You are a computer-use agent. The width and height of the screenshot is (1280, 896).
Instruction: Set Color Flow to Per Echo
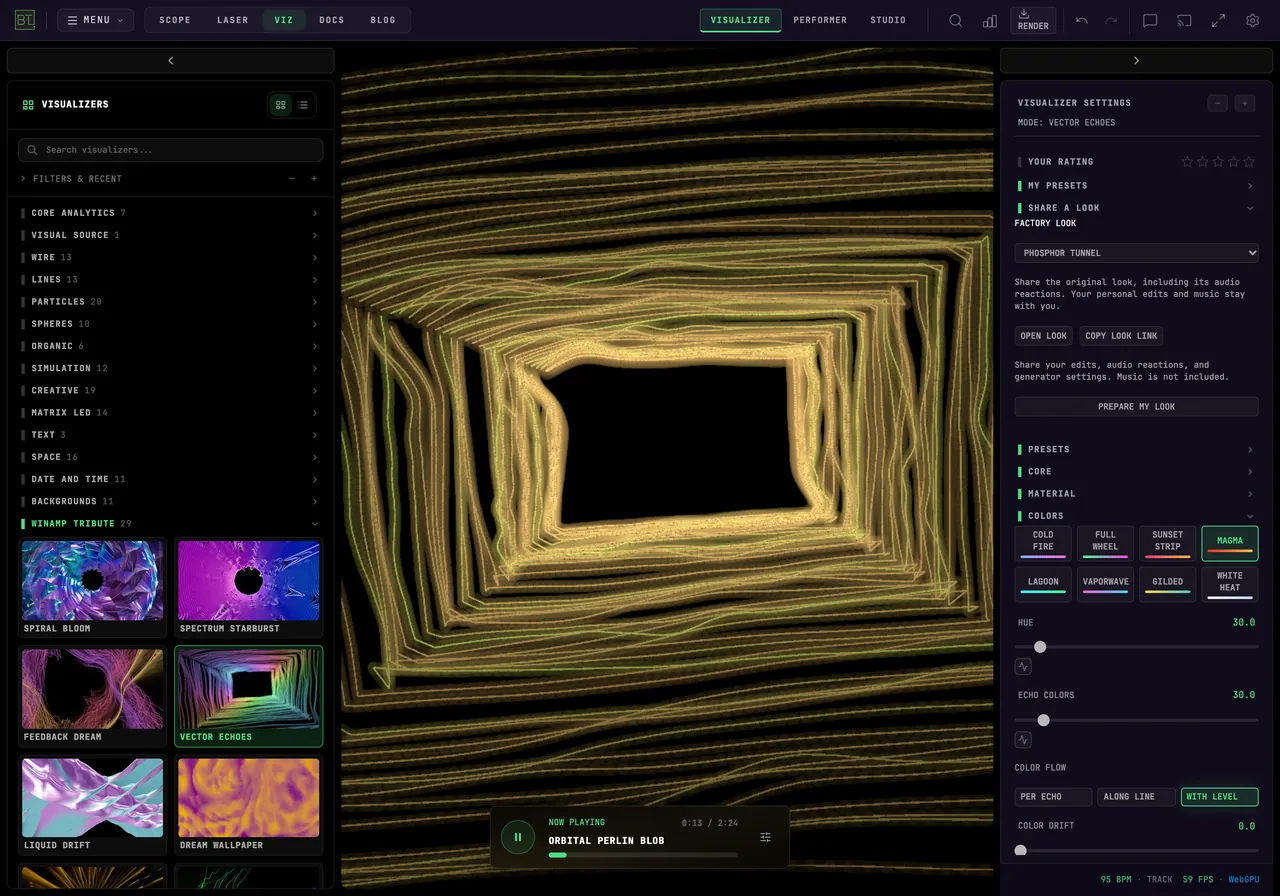click(x=1053, y=797)
